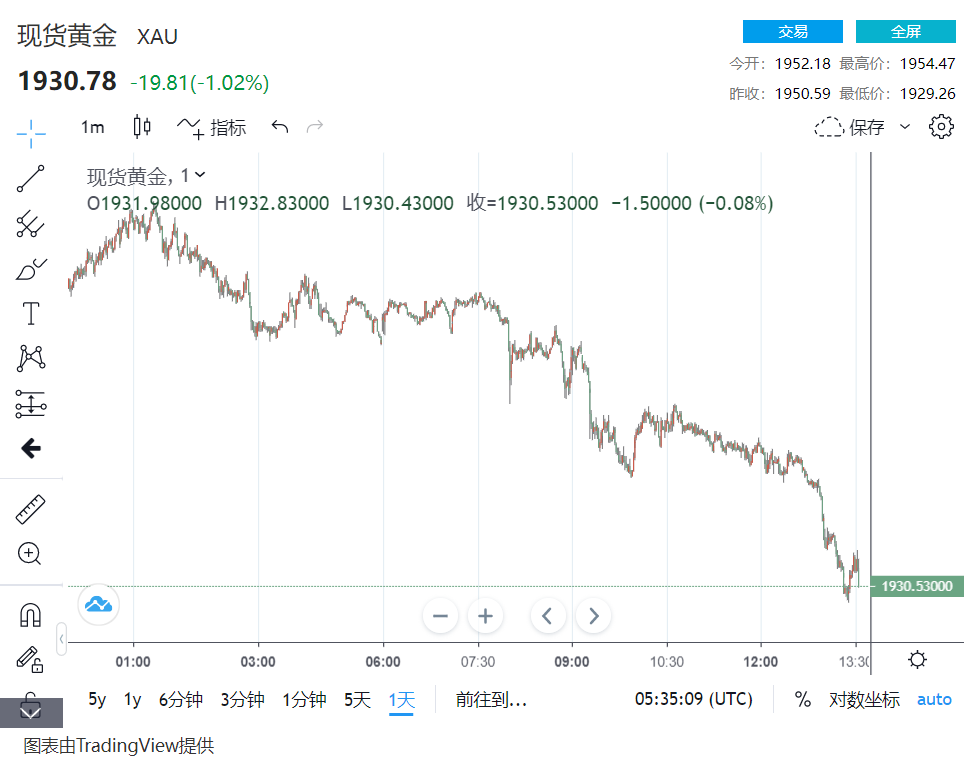Expand the 现货黄金 legend chevron

[x=200, y=175]
